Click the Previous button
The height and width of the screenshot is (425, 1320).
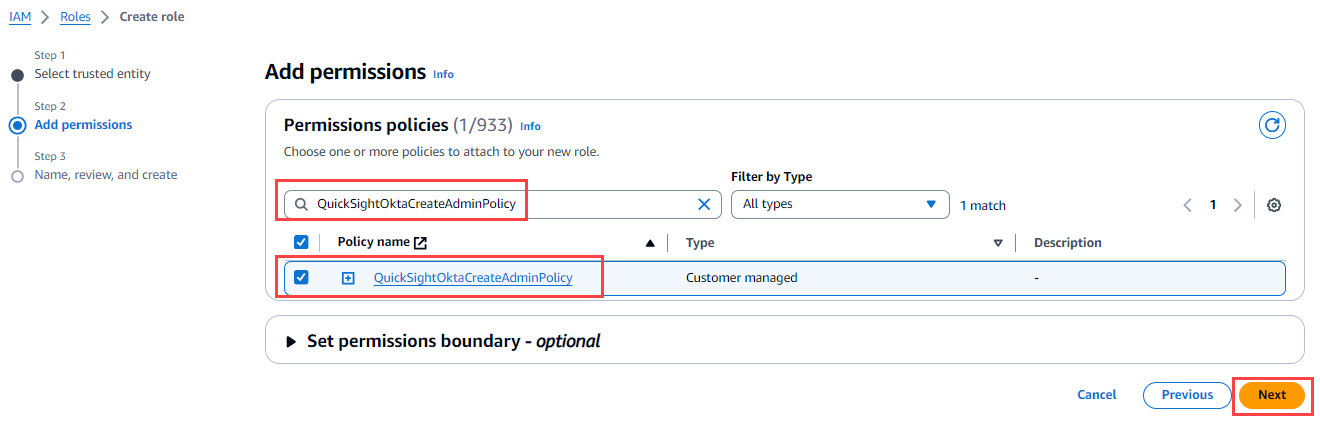tap(1187, 395)
